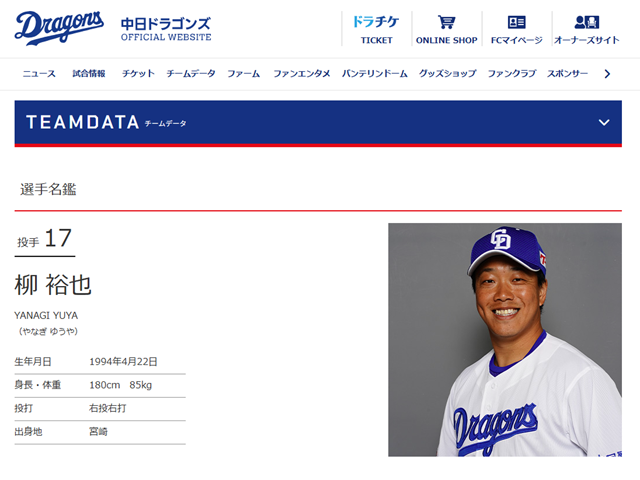Screen dimensions: 640x480
Task: Open the スポンサー menu item
Action: coord(567,73)
